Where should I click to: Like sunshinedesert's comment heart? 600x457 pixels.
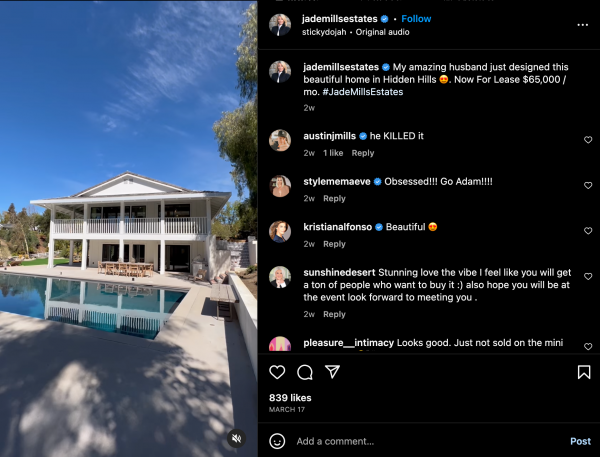click(x=588, y=276)
